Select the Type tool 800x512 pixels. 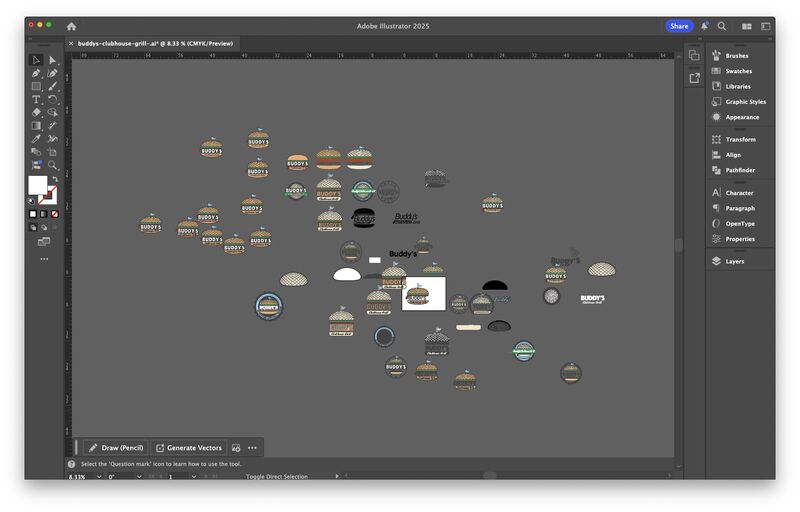(x=36, y=99)
